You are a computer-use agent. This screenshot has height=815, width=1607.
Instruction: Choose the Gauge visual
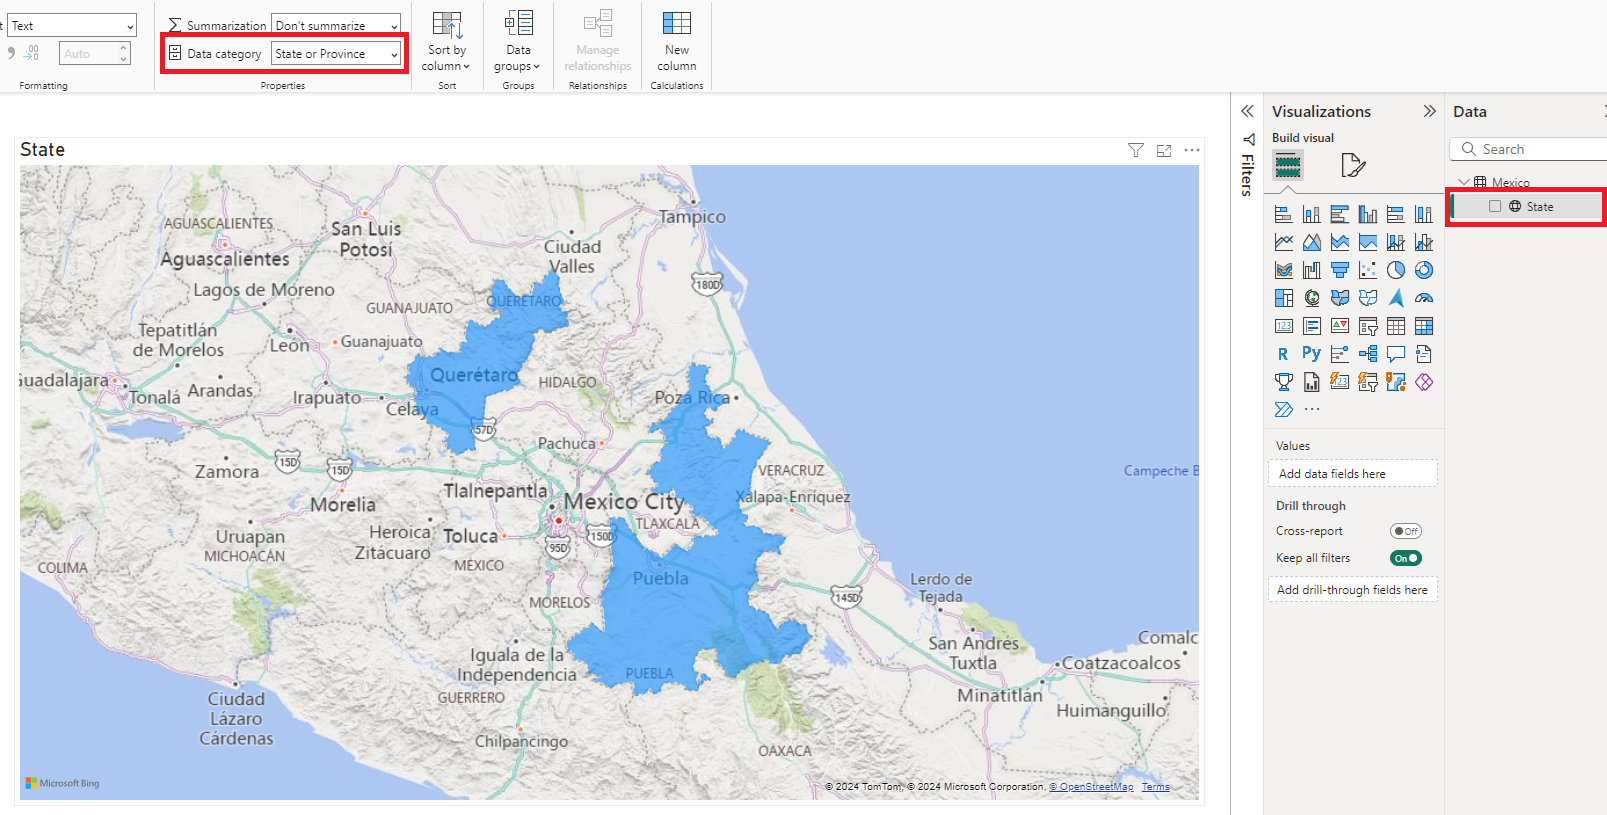point(1423,298)
